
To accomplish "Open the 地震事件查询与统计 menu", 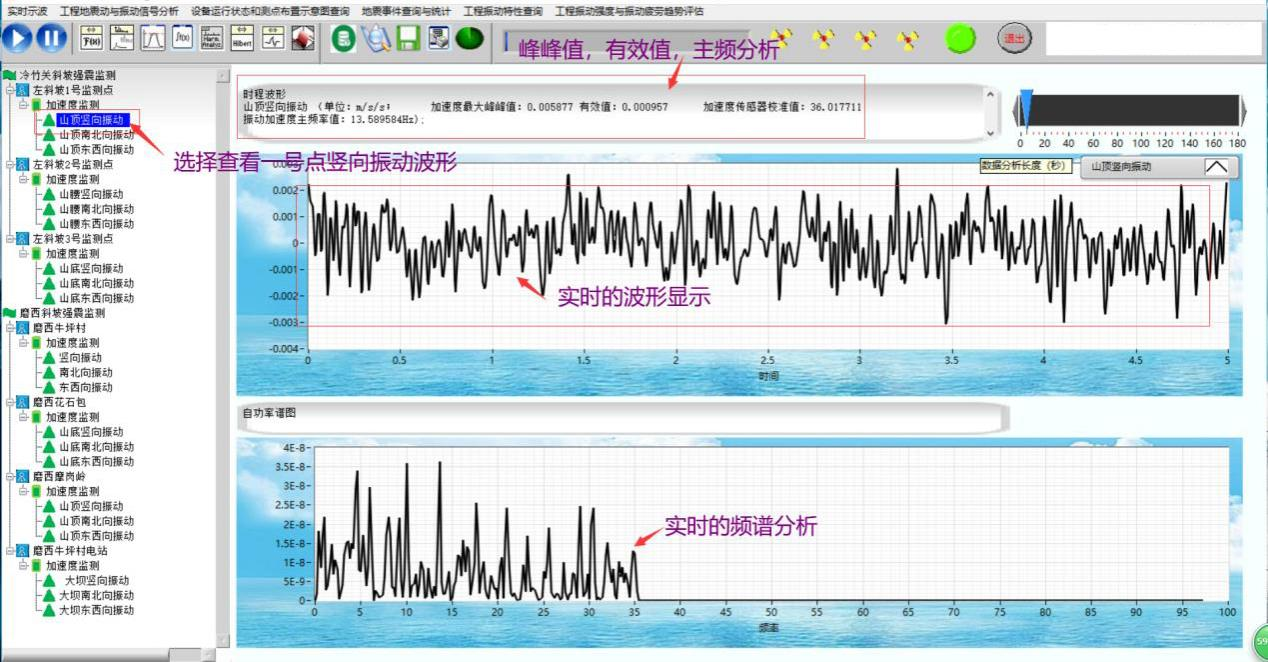I will (x=406, y=11).
